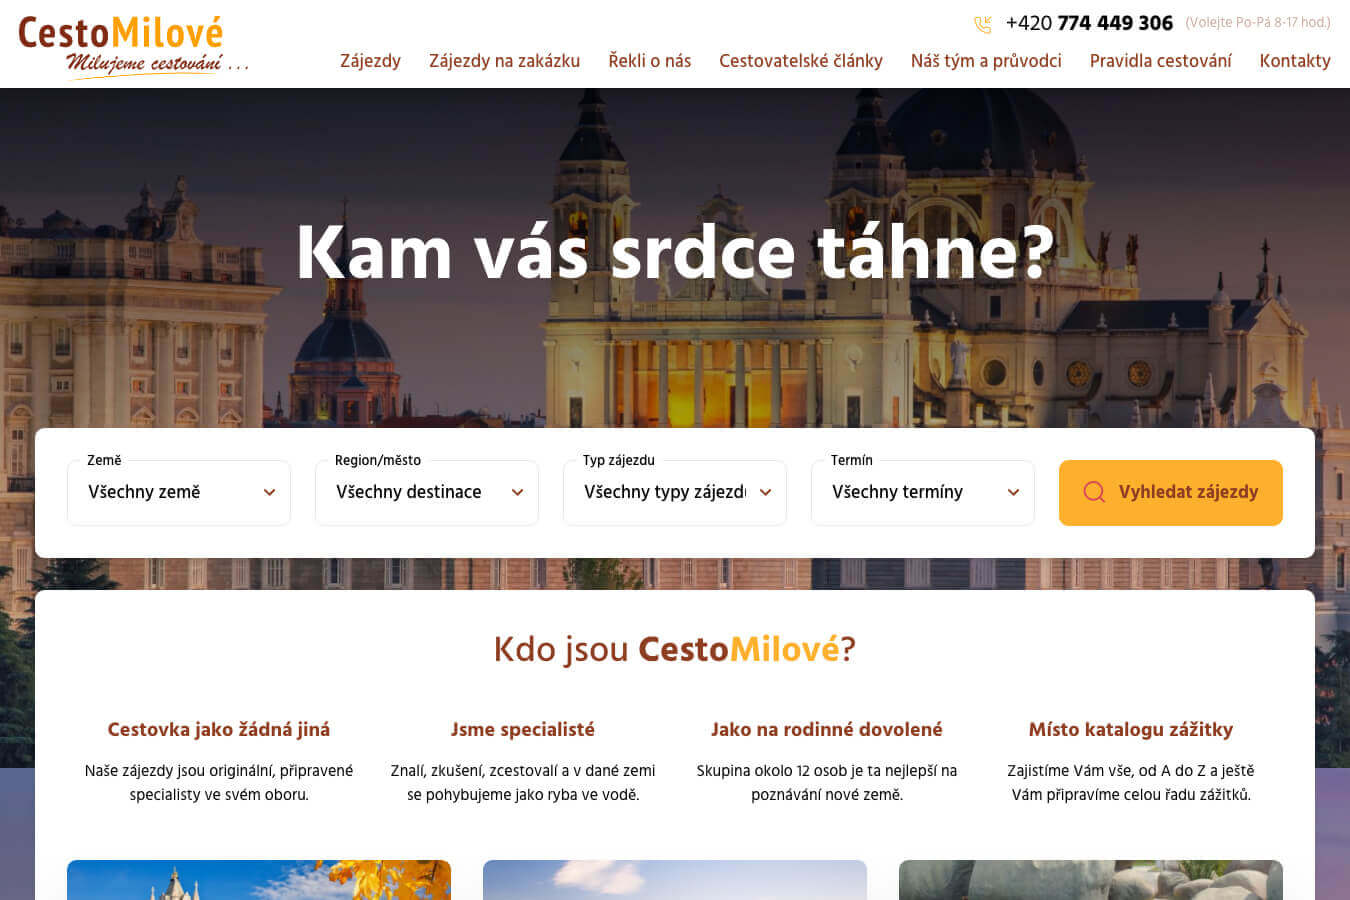Open the Zájezdy menu item
This screenshot has width=1350, height=900.
[x=370, y=61]
